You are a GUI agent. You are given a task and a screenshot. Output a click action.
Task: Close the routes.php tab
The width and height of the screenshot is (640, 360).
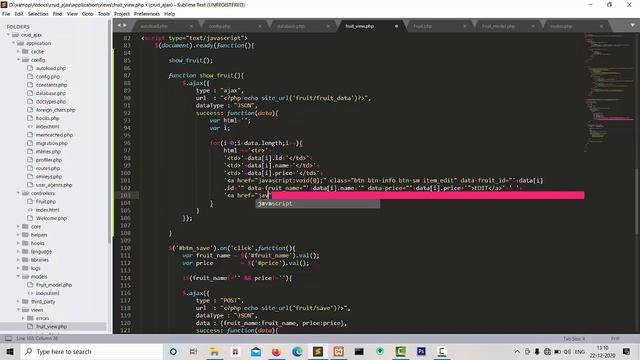pyautogui.click(x=601, y=26)
